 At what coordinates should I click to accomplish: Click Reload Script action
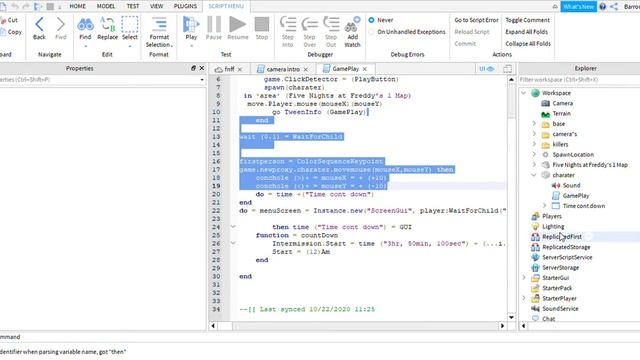(472, 32)
